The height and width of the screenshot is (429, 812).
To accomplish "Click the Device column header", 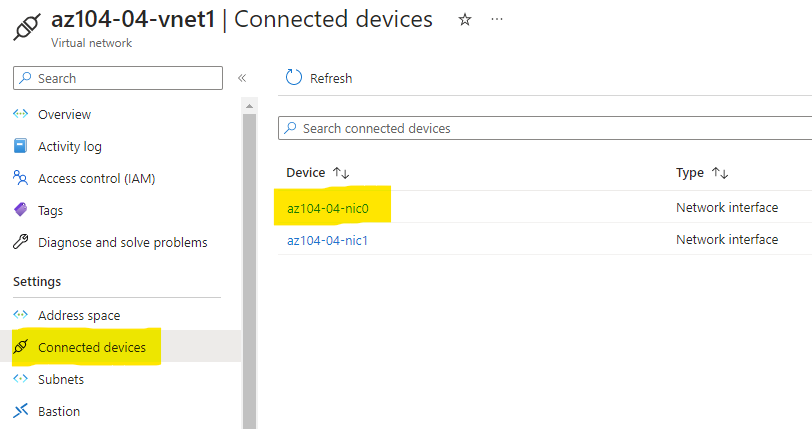I will coord(306,173).
